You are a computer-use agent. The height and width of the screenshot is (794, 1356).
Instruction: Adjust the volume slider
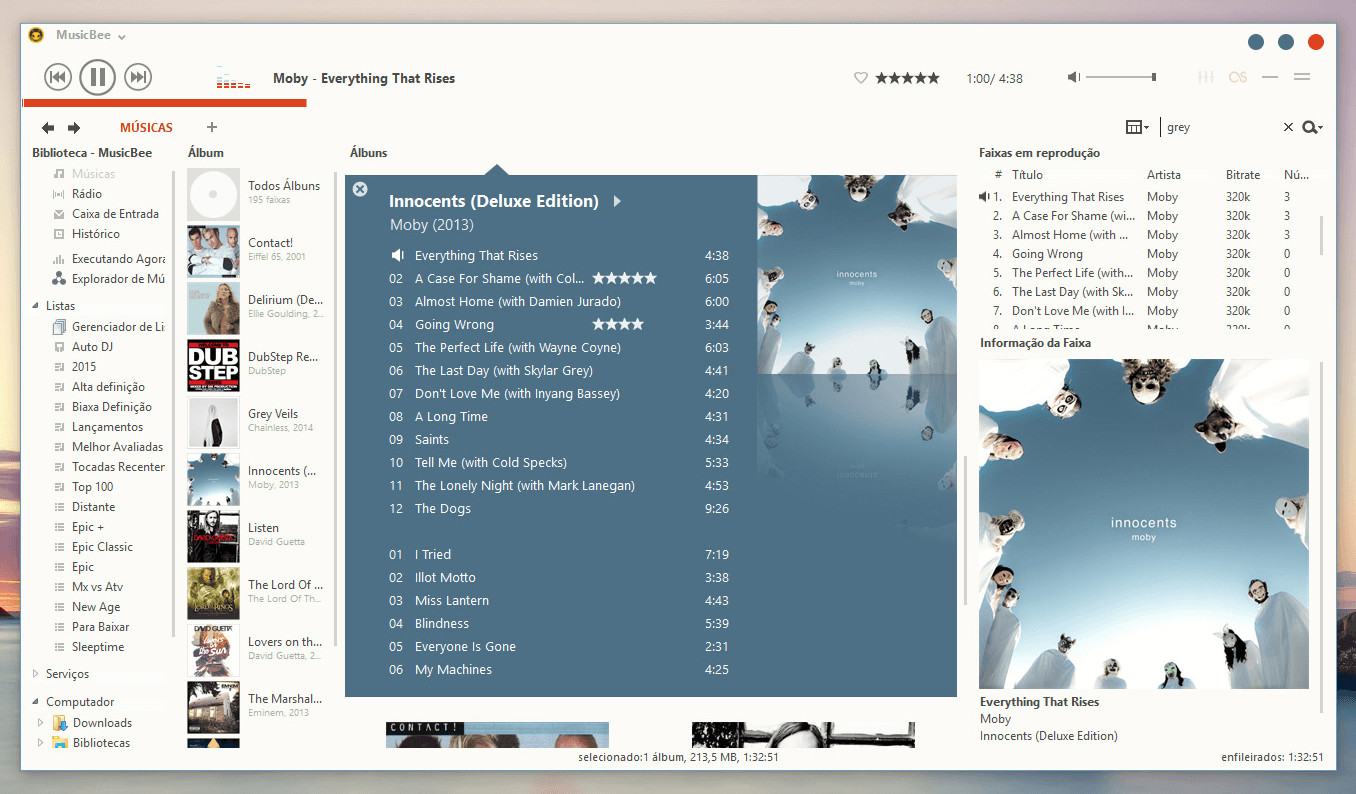pyautogui.click(x=1121, y=77)
